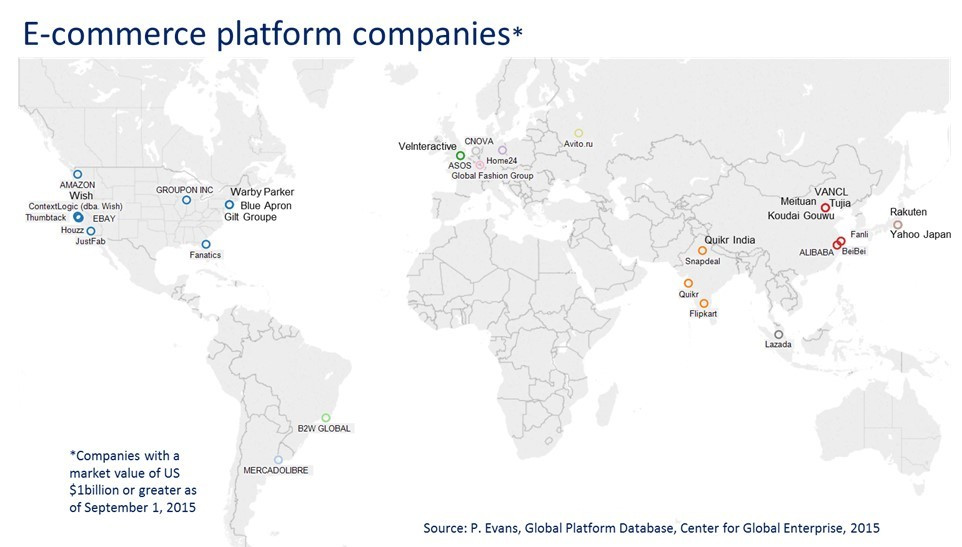Click the Warby Parker label

coord(262,192)
